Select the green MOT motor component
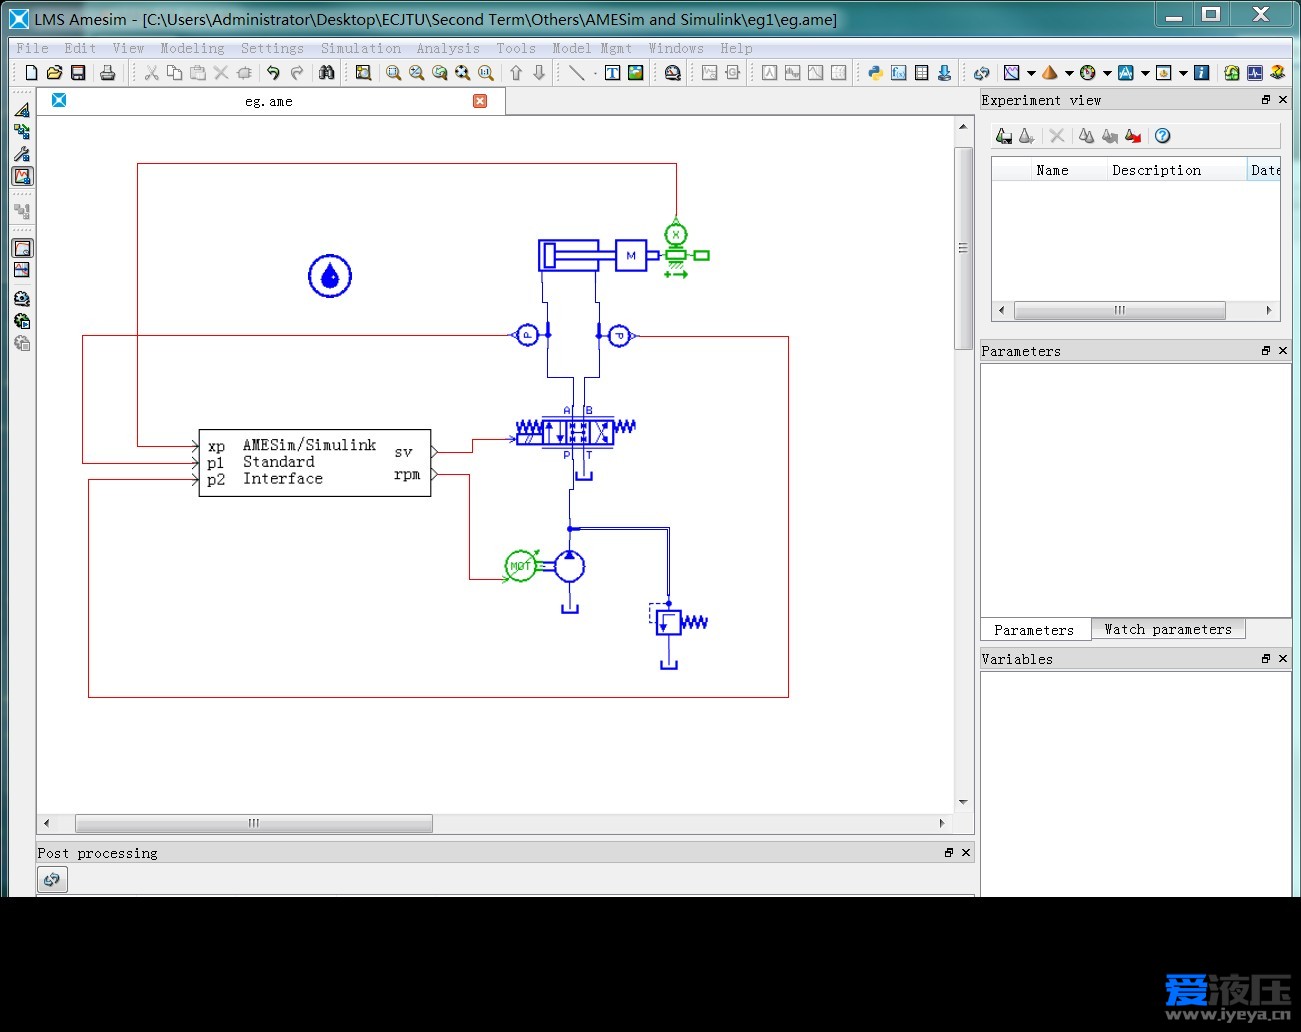 click(x=521, y=566)
